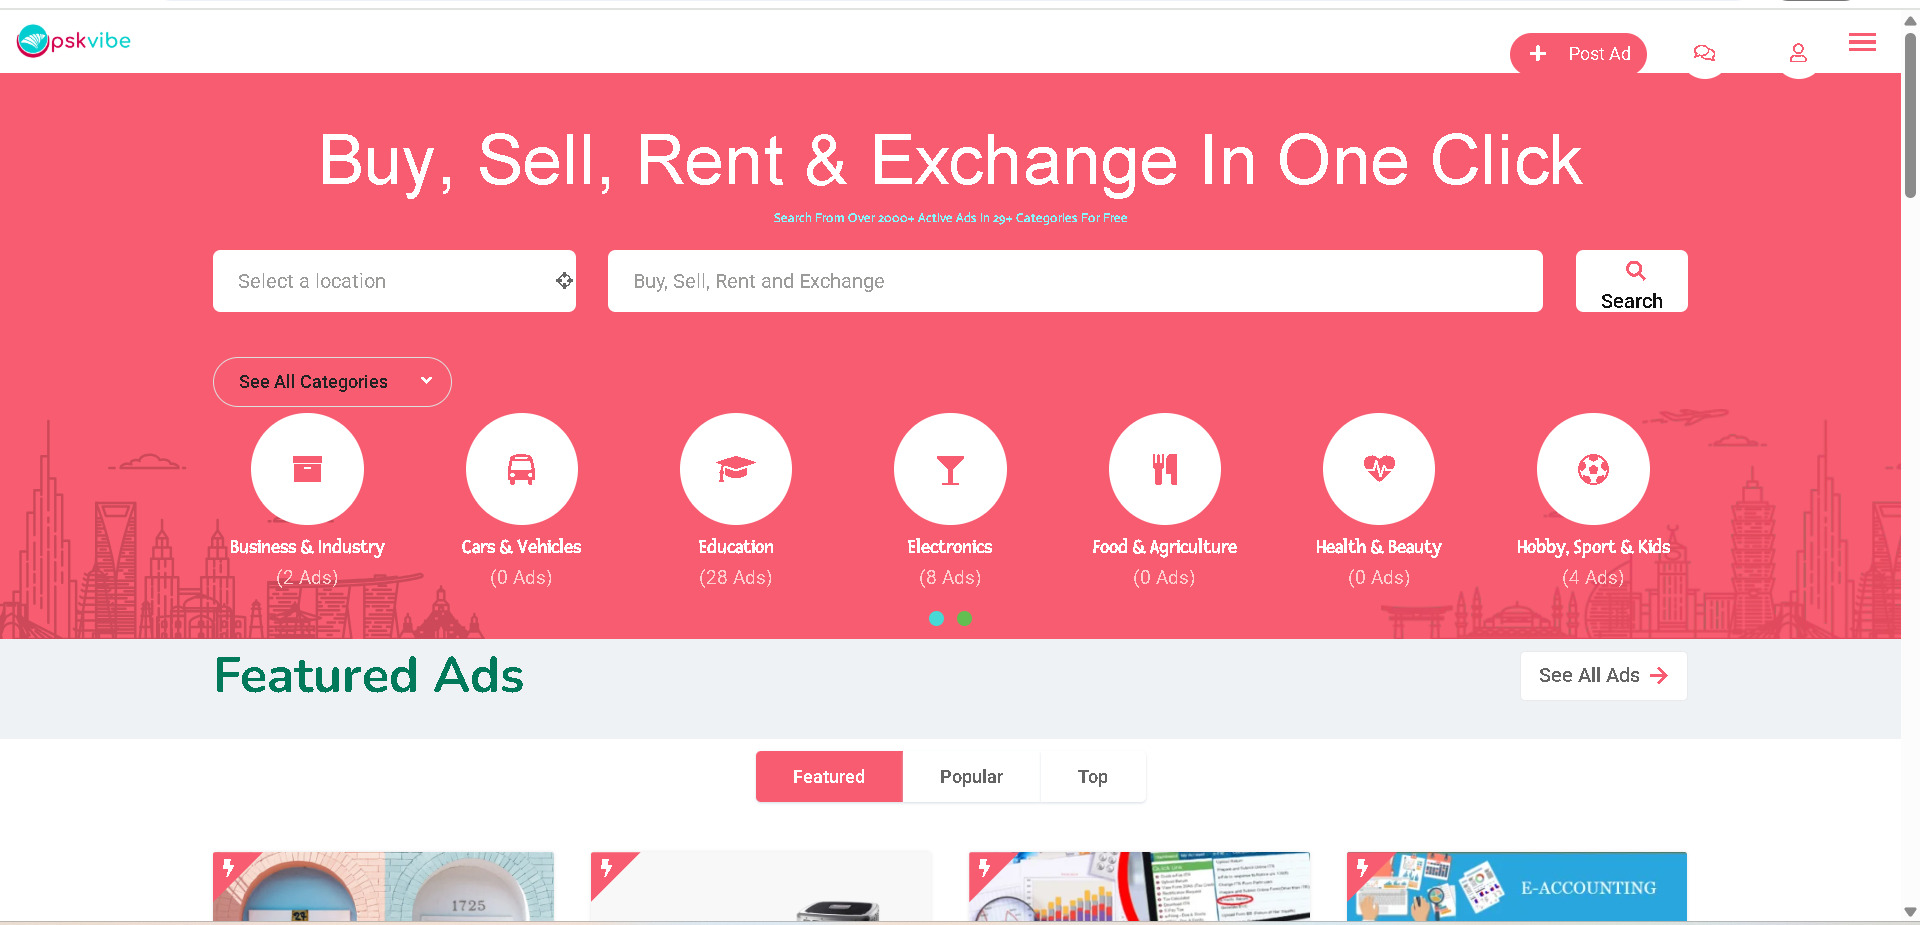Click the "(28 Ads)" count text

pyautogui.click(x=736, y=578)
